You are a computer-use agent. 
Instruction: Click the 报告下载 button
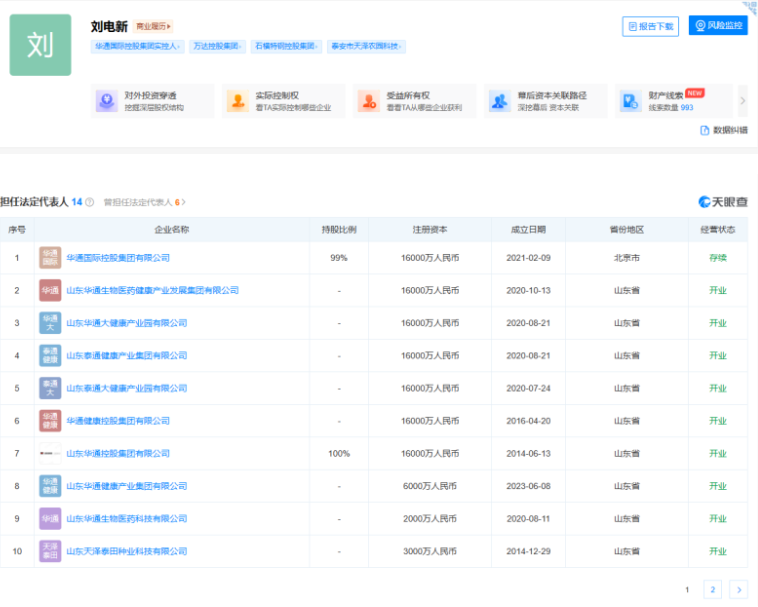click(x=650, y=26)
